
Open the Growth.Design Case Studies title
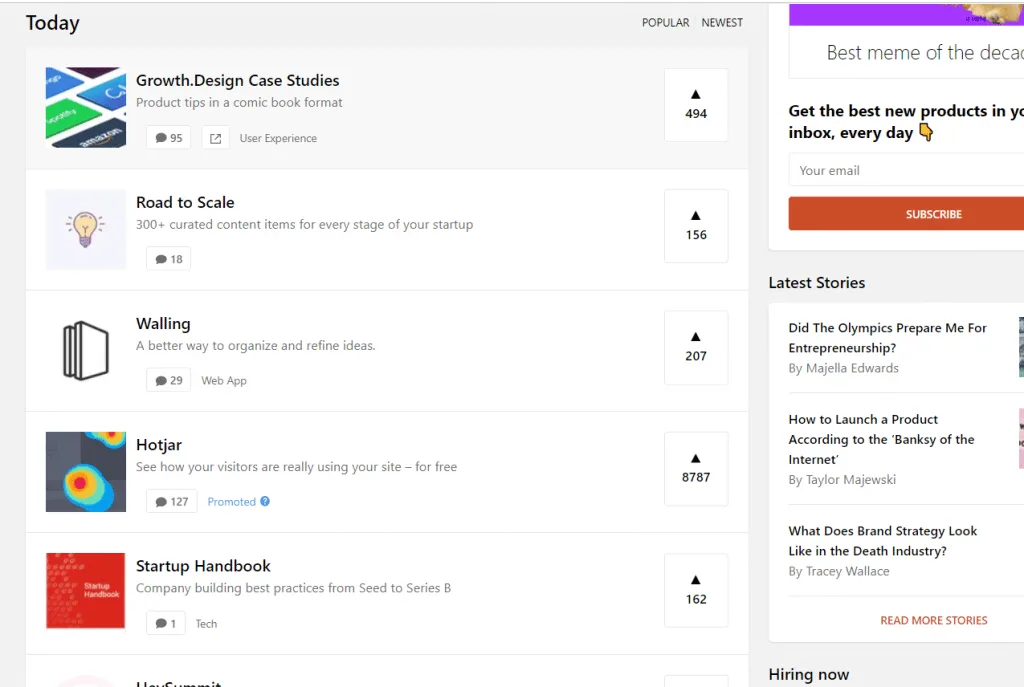pyautogui.click(x=238, y=80)
